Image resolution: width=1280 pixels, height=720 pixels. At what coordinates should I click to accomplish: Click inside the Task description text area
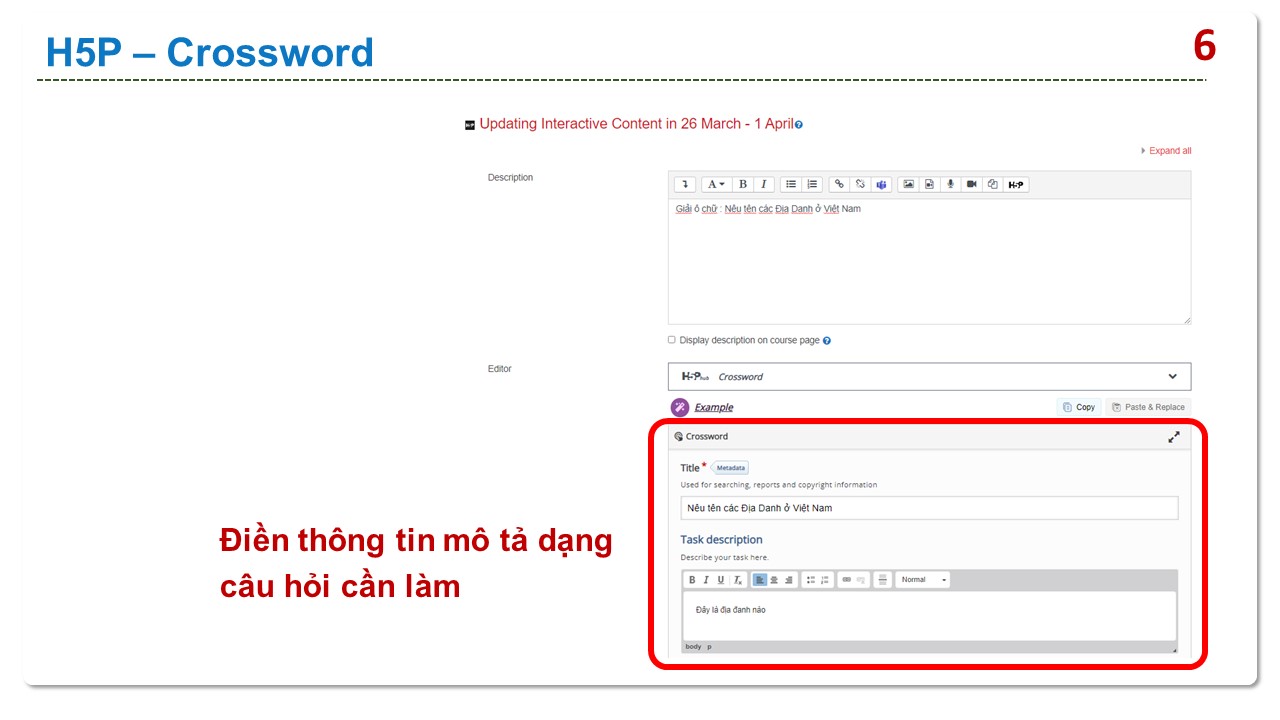[929, 615]
